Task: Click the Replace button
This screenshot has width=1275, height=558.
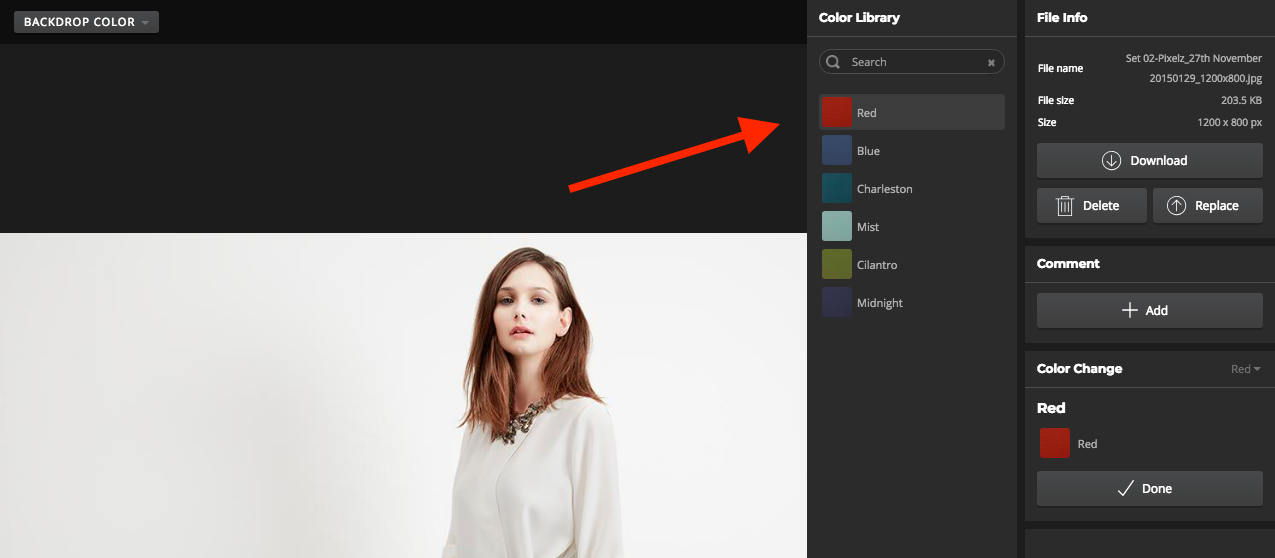Action: click(1207, 206)
